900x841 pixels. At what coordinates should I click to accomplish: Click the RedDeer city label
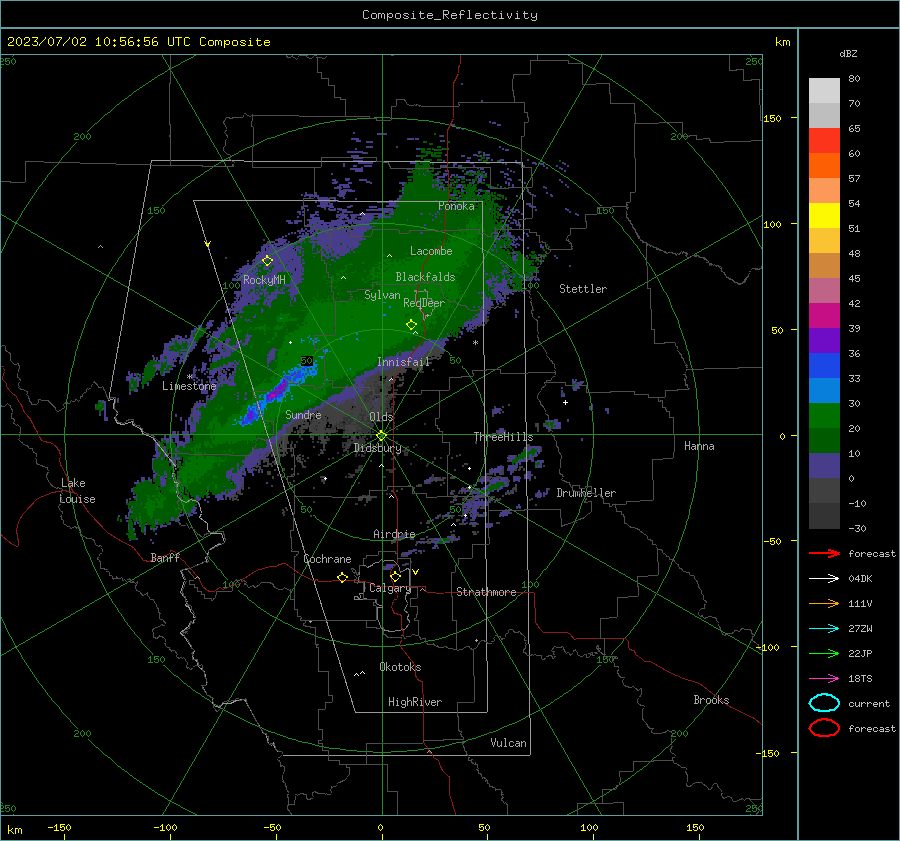424,303
